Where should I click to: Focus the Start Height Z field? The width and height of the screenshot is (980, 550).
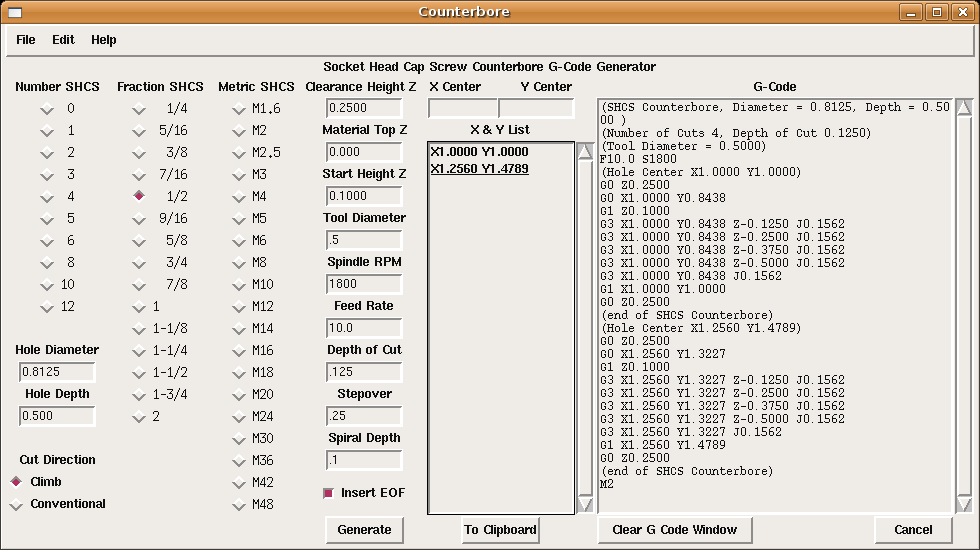[364, 196]
